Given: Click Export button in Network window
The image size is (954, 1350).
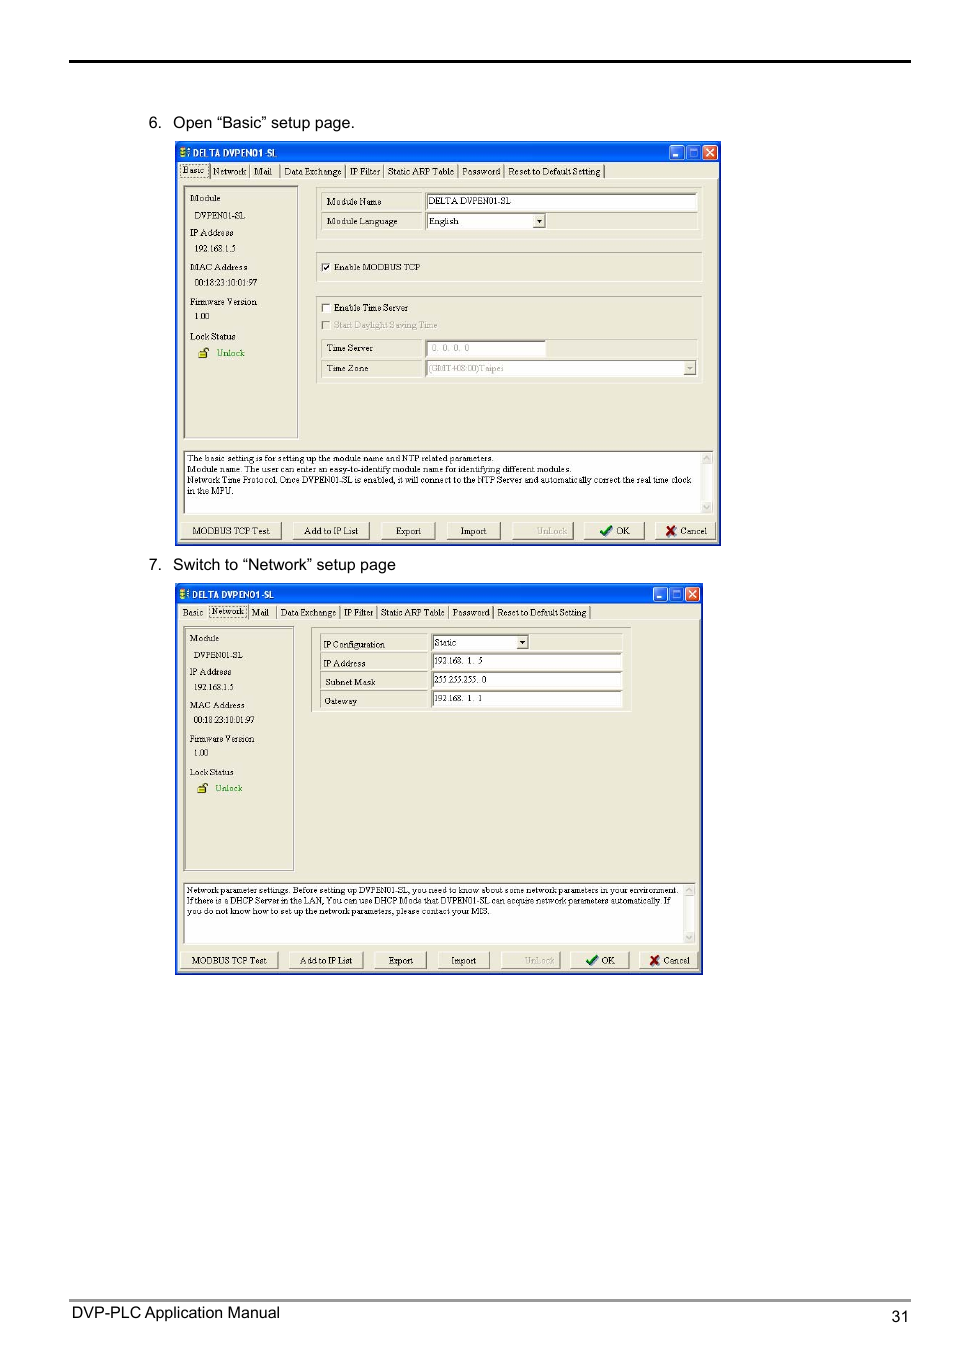Looking at the screenshot, I should [x=401, y=960].
